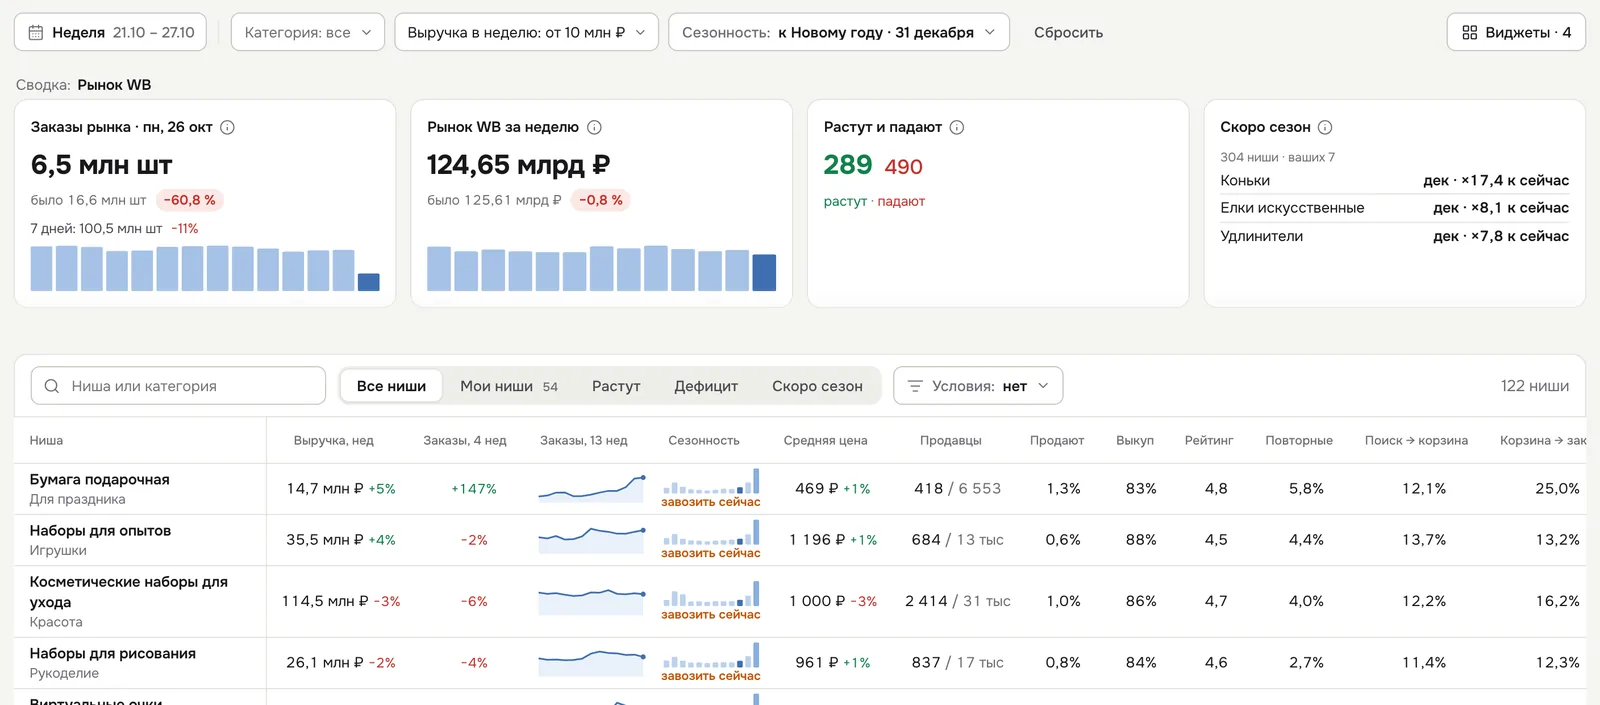Click the green растут link

[845, 201]
